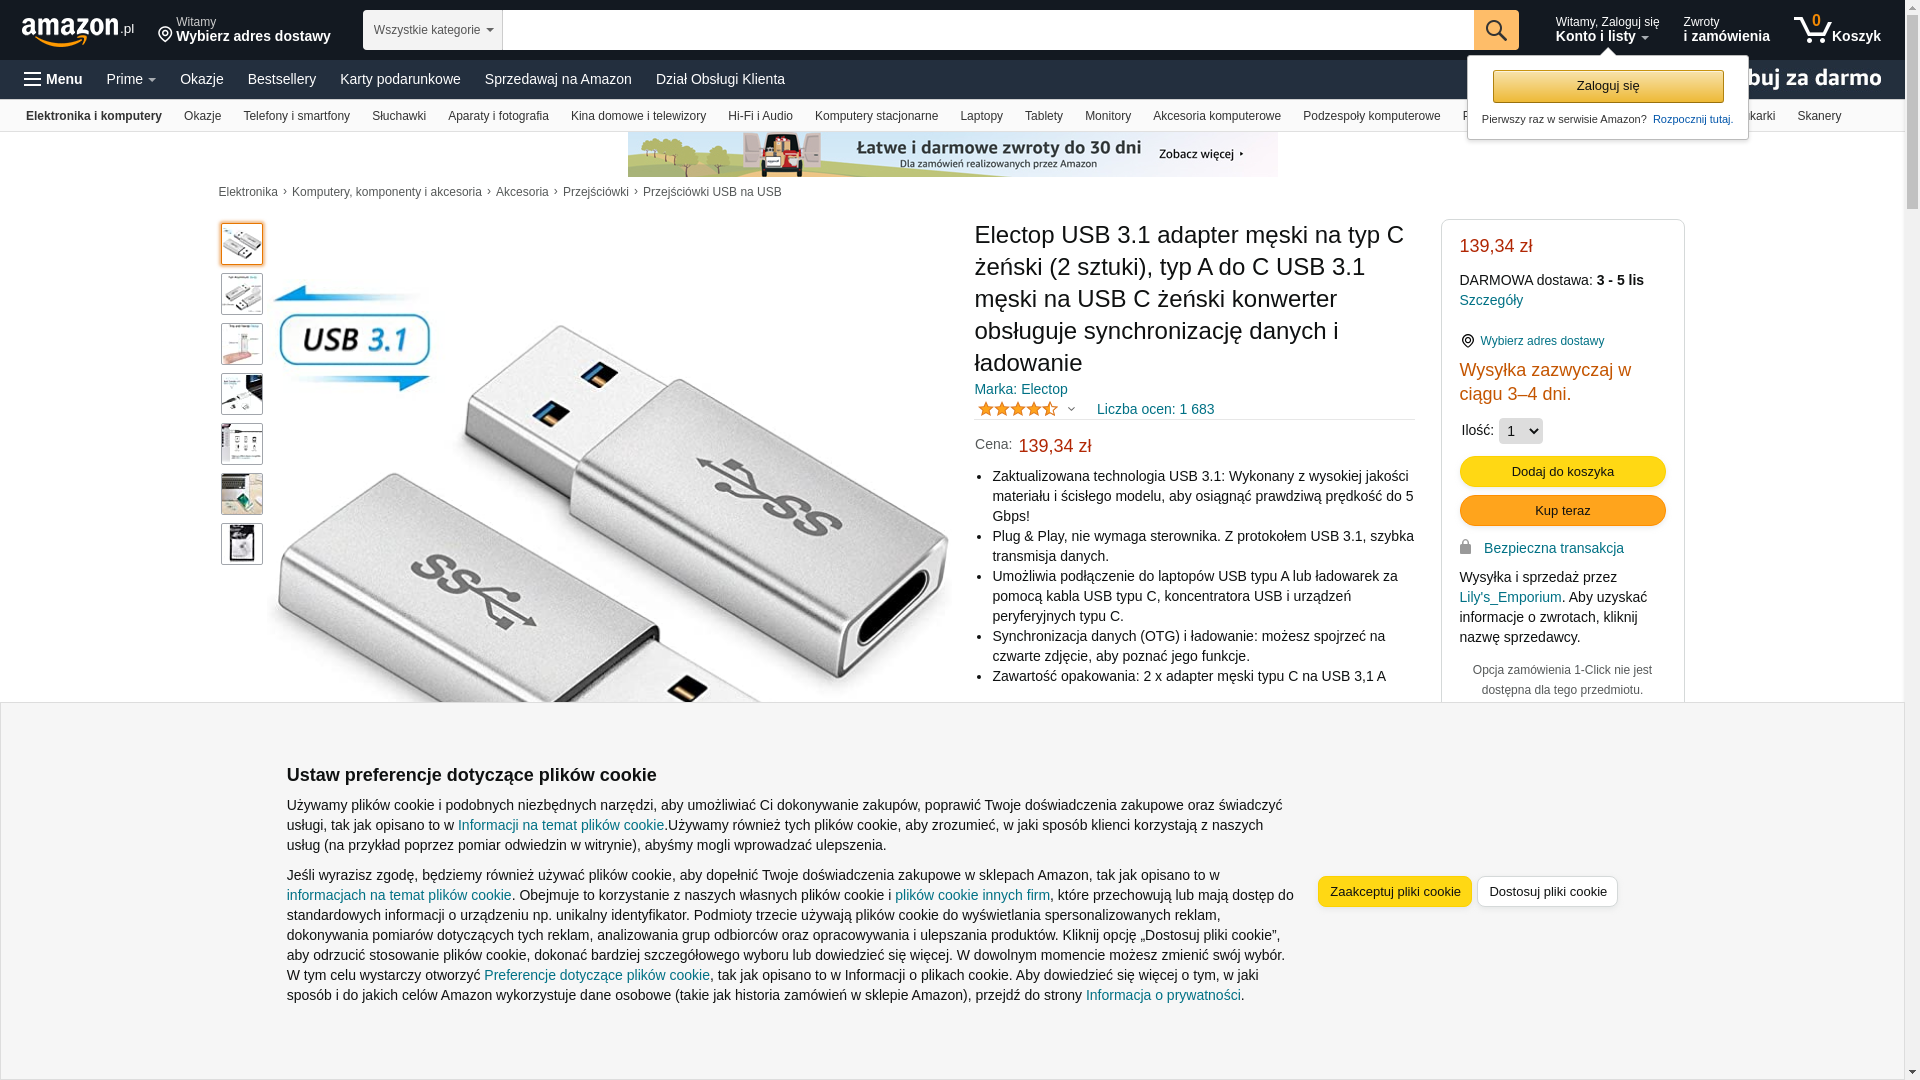Click the search magnifier button
This screenshot has width=1920, height=1080.
(x=1496, y=30)
